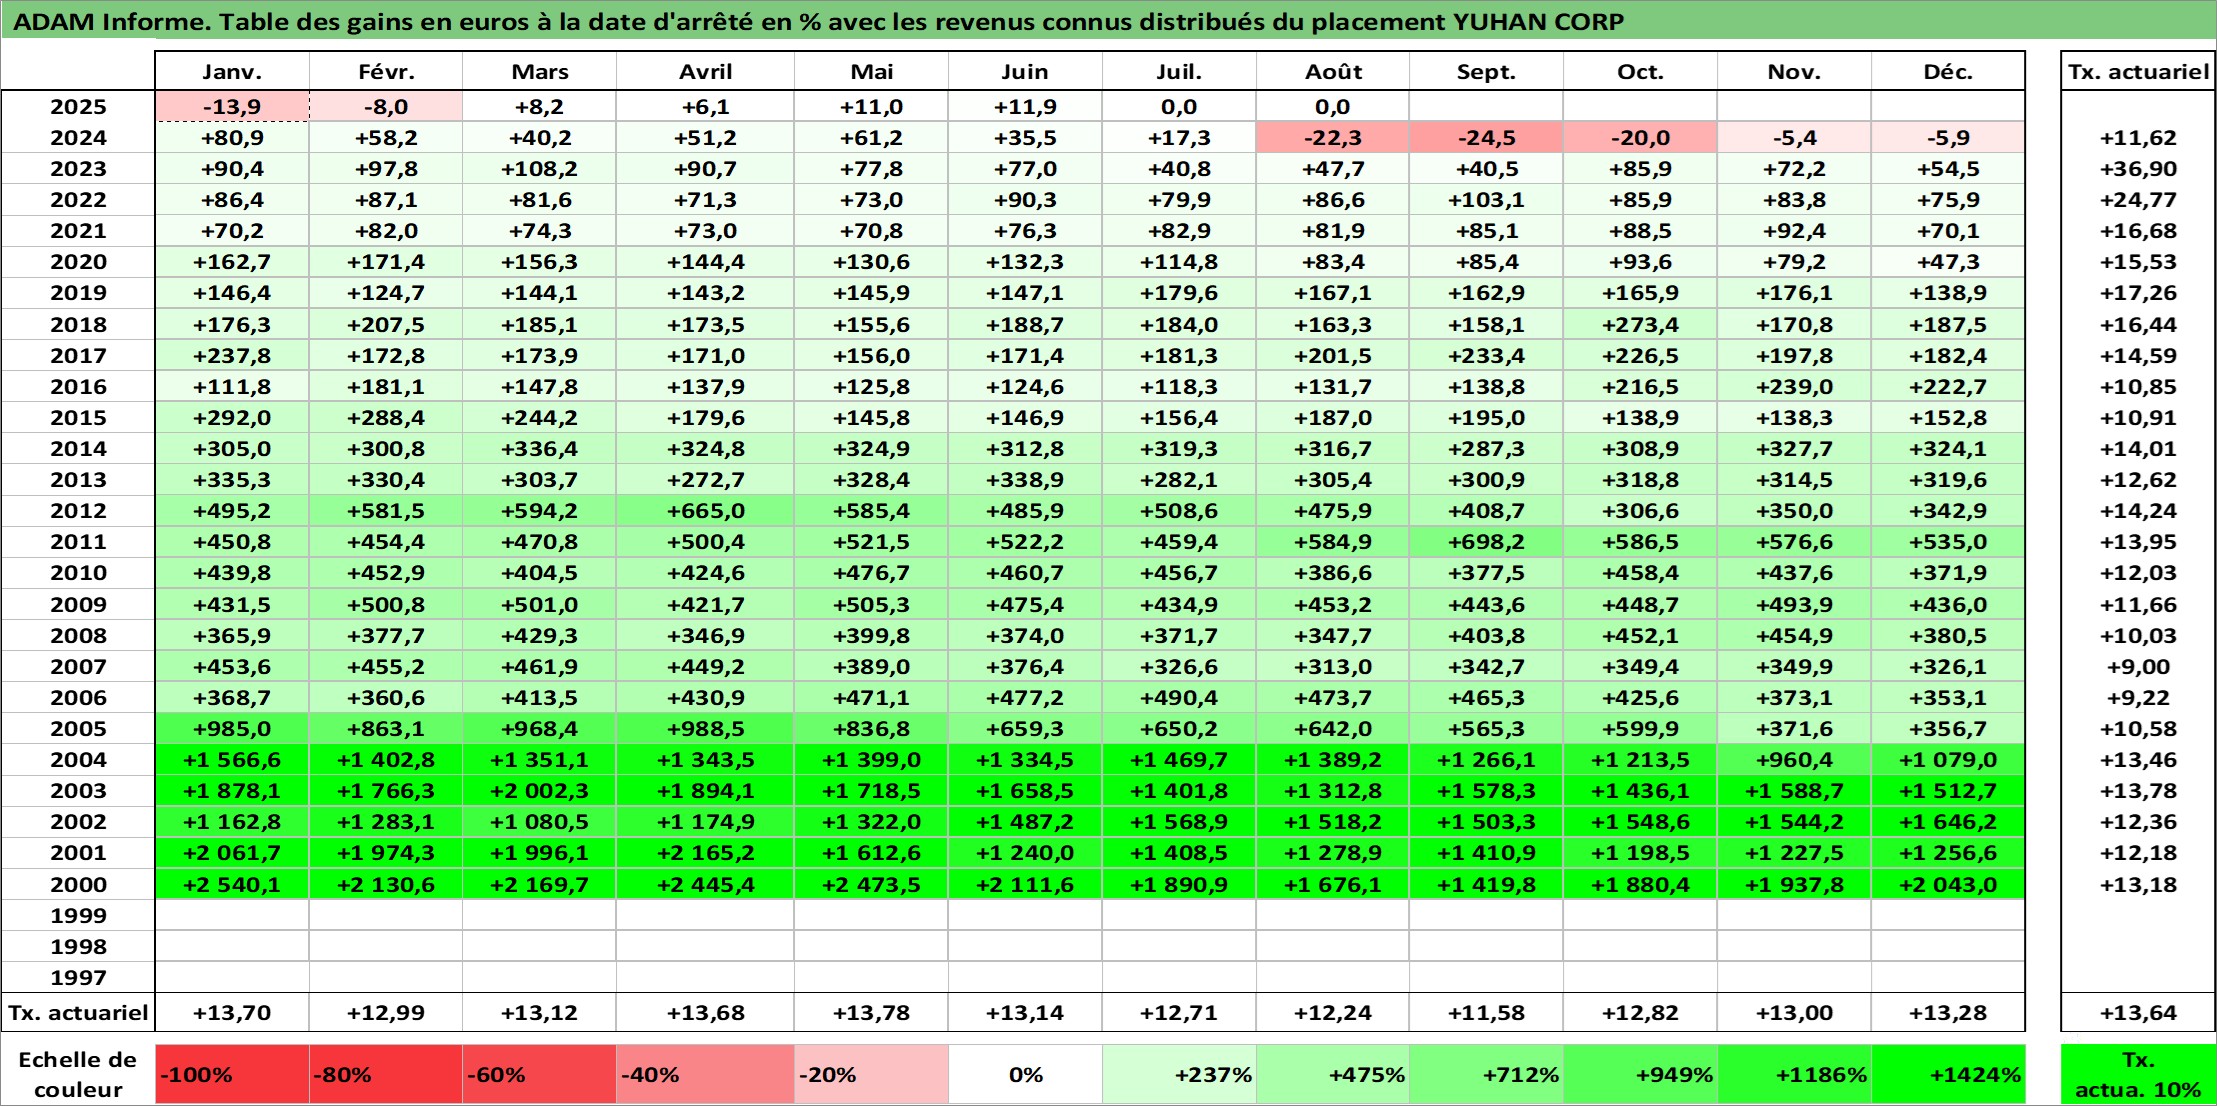Click the -13,9 cell in January 2025

tap(232, 107)
